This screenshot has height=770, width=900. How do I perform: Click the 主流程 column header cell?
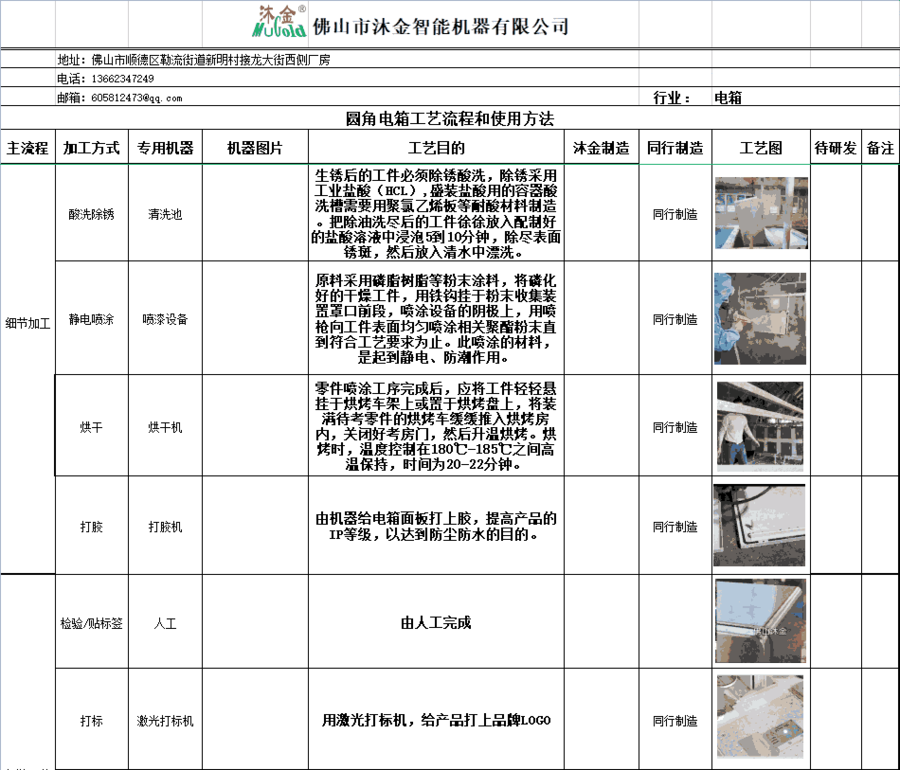point(27,148)
